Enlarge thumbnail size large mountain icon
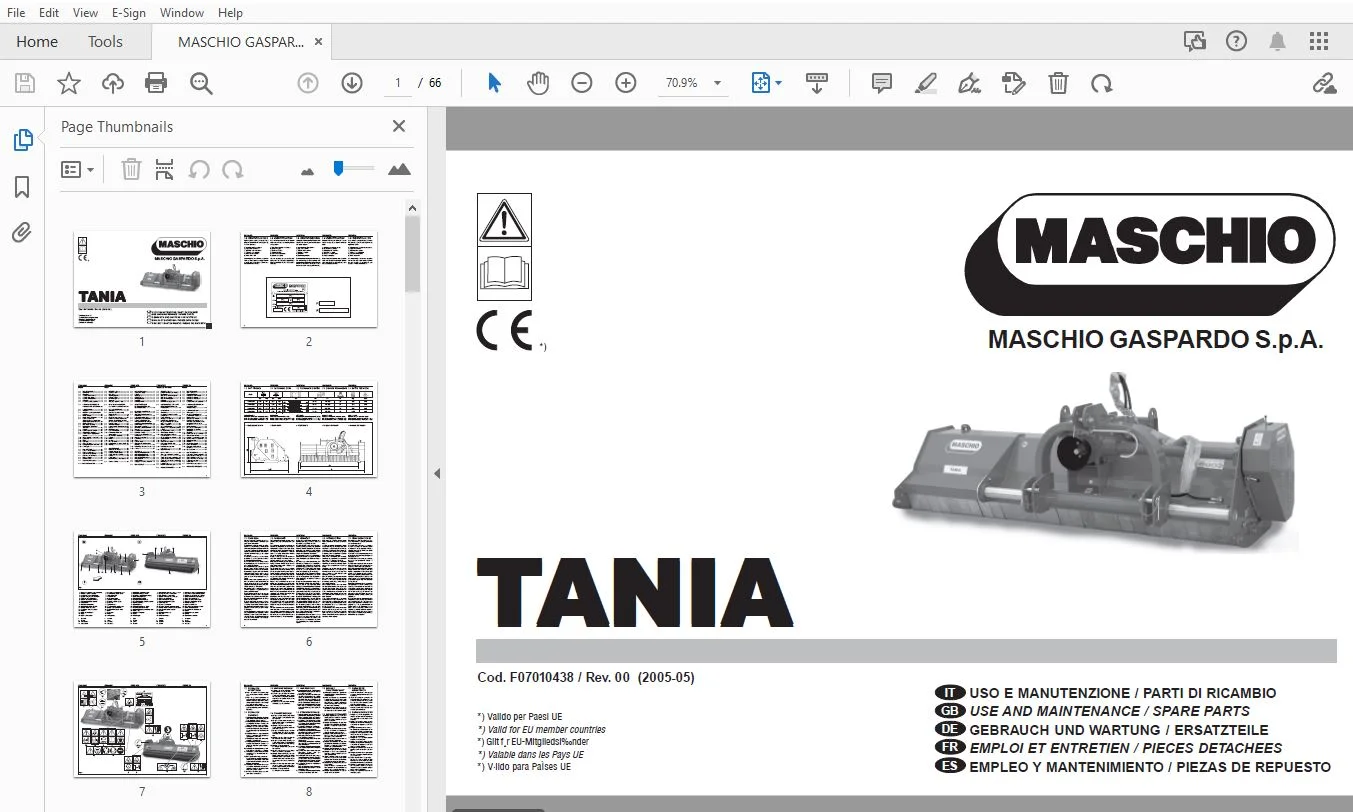This screenshot has width=1353, height=812. pyautogui.click(x=399, y=169)
